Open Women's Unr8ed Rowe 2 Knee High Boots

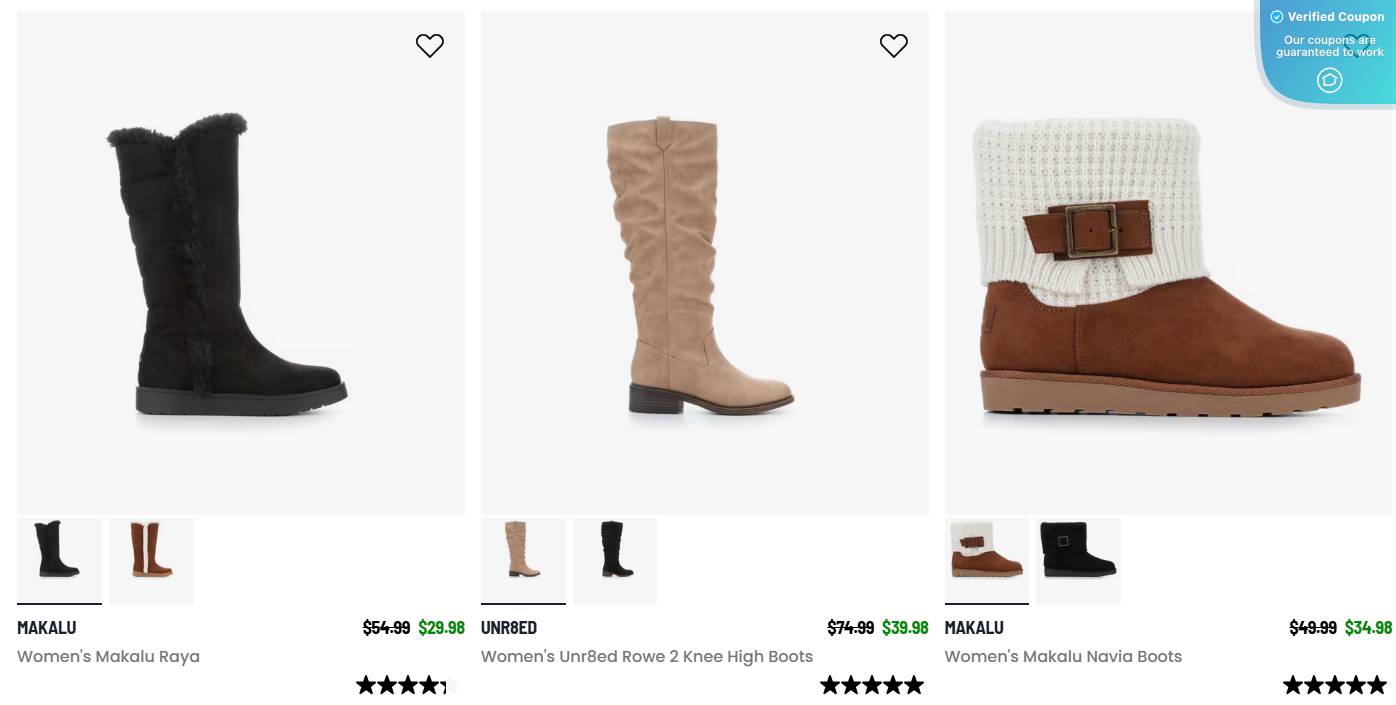click(x=646, y=656)
